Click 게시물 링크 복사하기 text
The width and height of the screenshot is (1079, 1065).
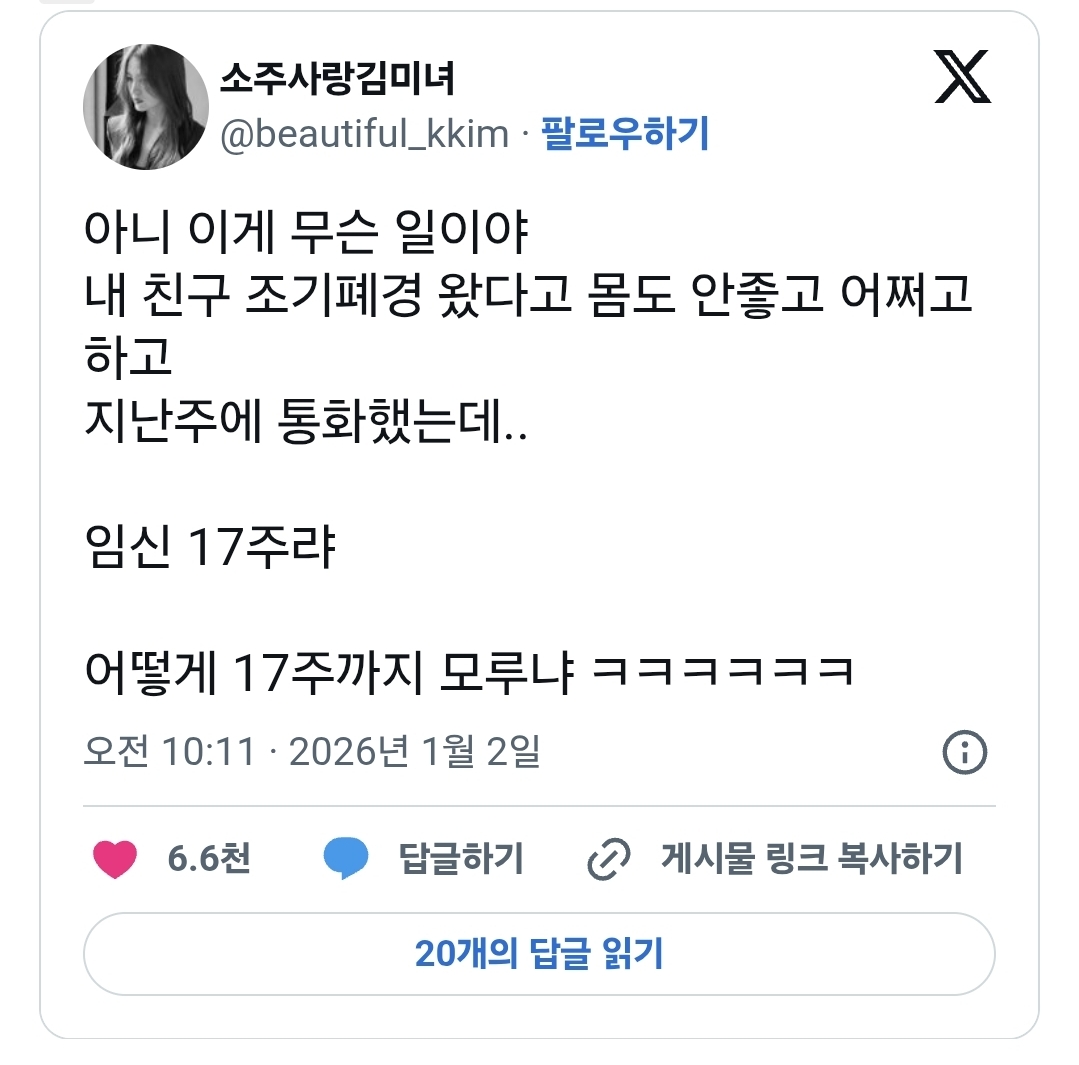coord(811,859)
